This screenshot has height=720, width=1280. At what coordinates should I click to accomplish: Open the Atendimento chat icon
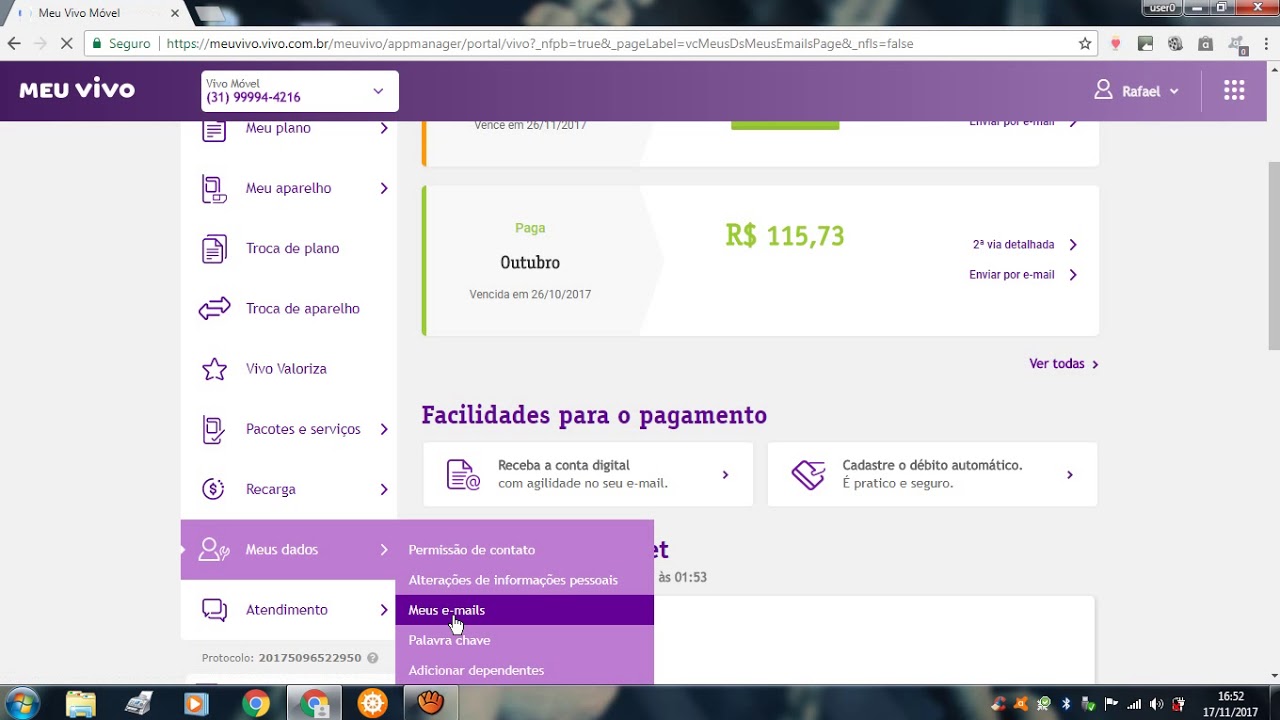pos(214,609)
